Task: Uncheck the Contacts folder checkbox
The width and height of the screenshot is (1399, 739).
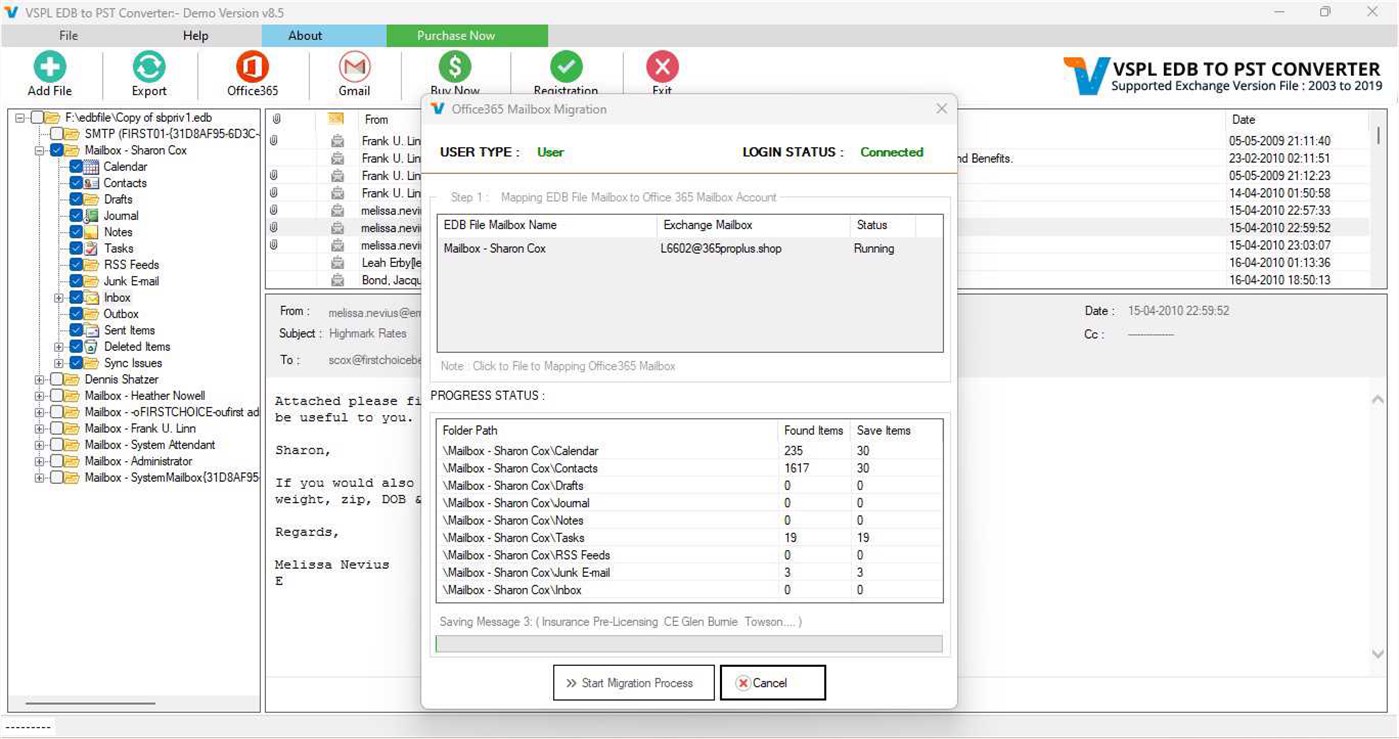Action: [x=78, y=183]
